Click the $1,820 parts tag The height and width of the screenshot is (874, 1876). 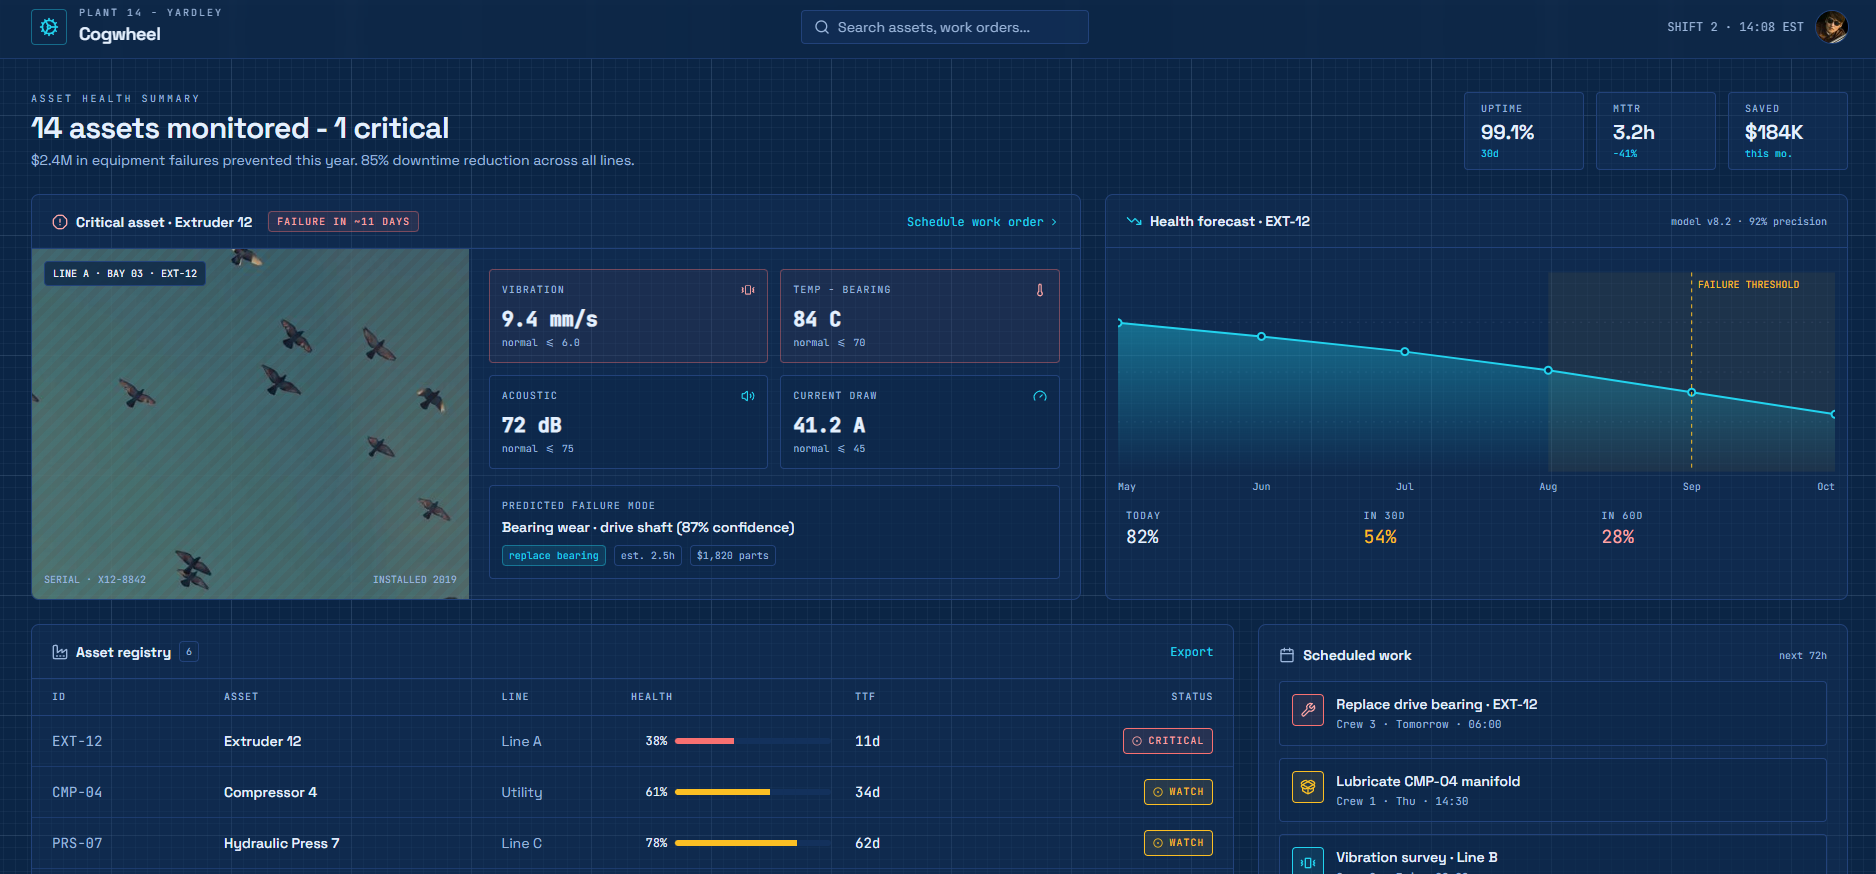tap(733, 556)
